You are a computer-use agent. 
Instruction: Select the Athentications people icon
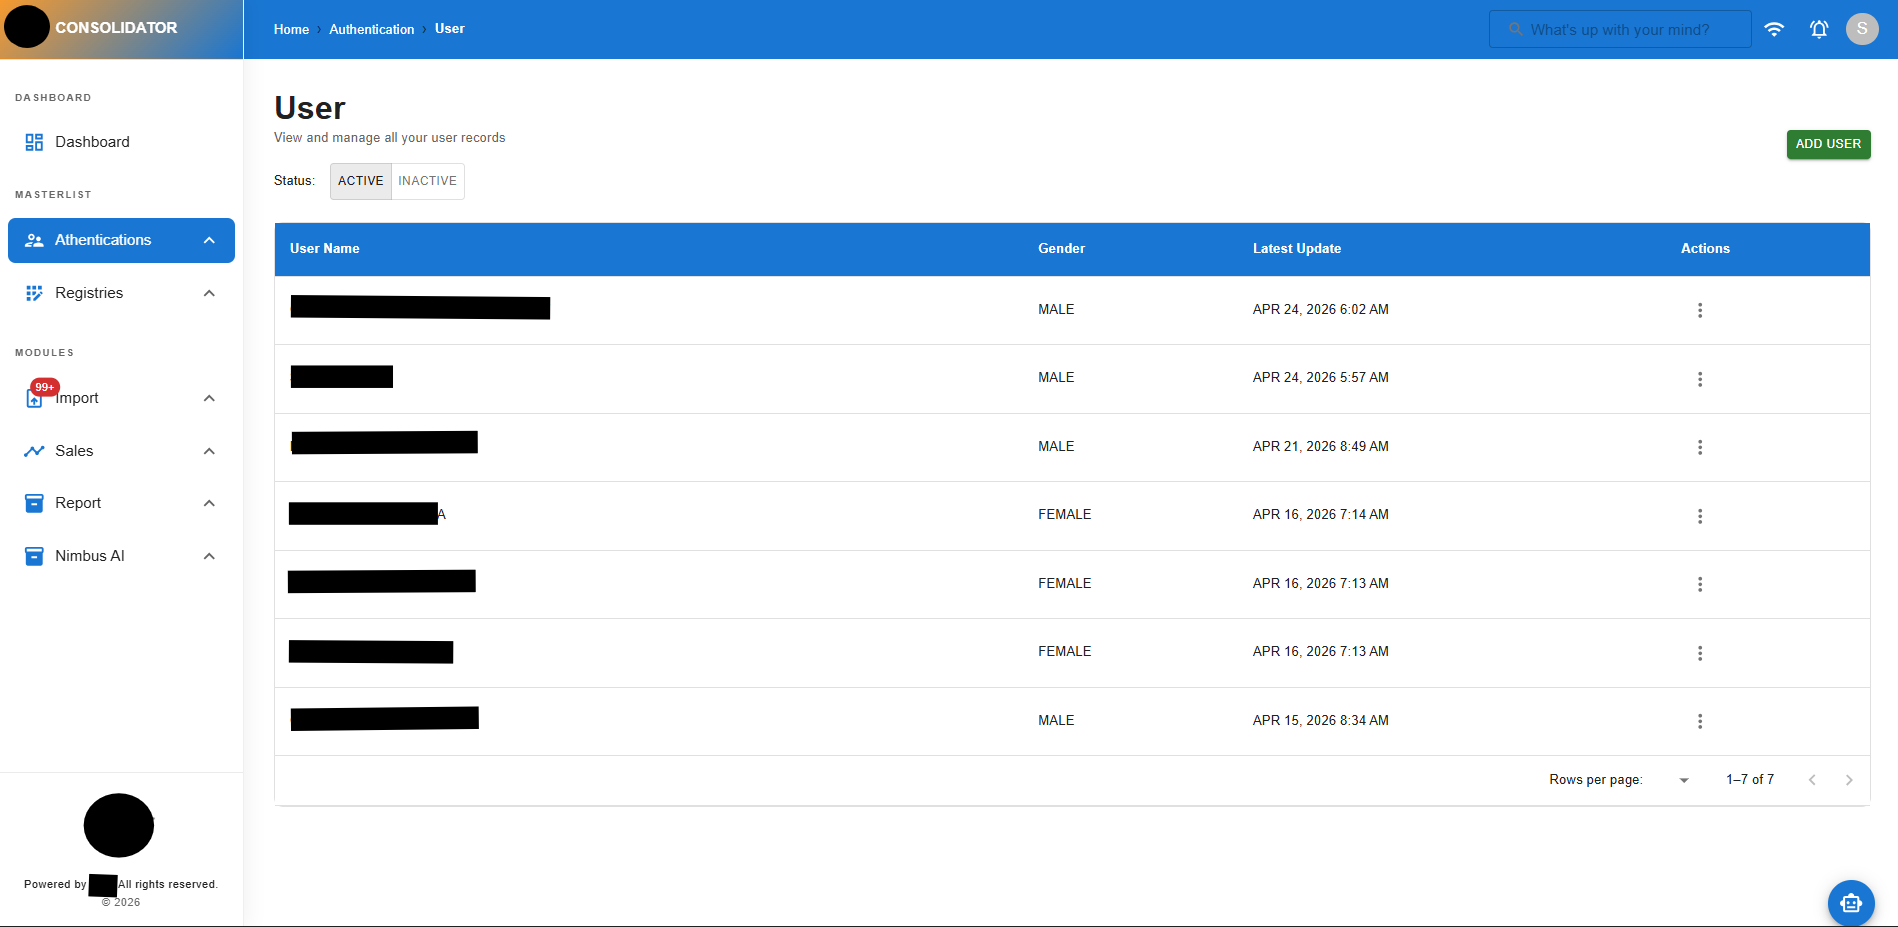click(x=34, y=240)
